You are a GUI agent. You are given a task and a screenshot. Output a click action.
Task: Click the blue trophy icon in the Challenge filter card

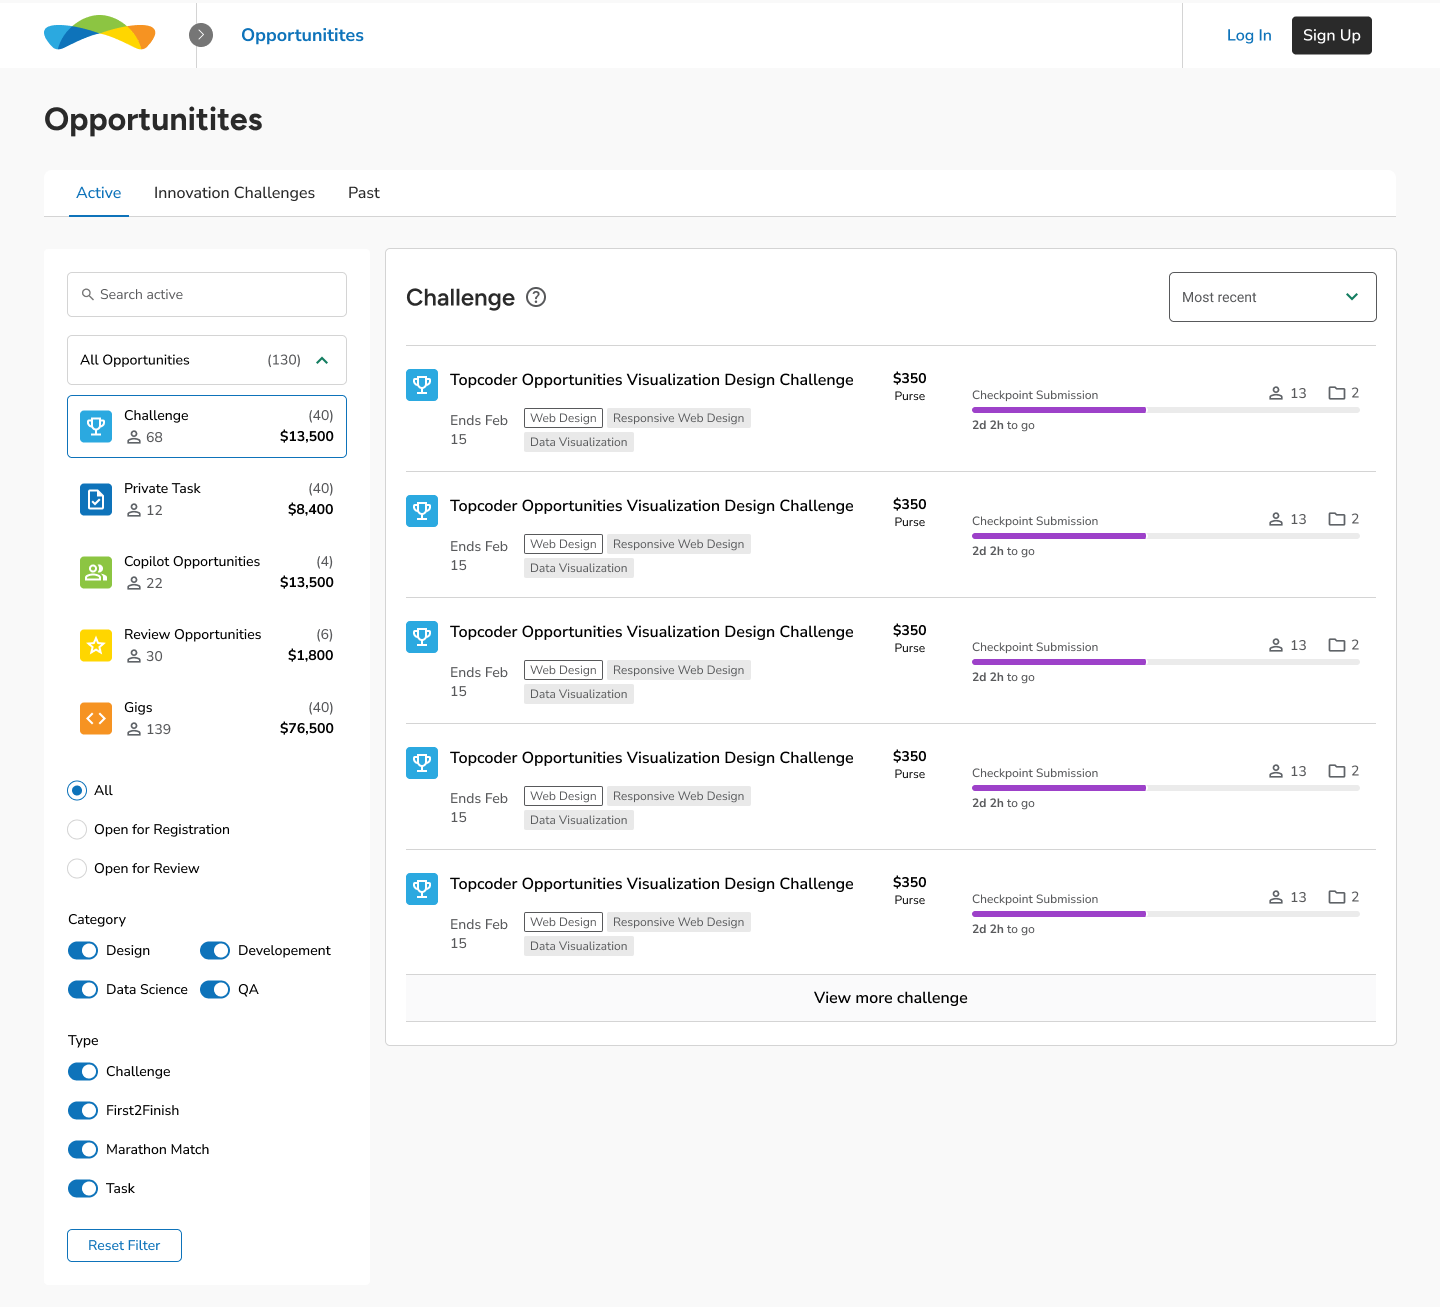[96, 426]
